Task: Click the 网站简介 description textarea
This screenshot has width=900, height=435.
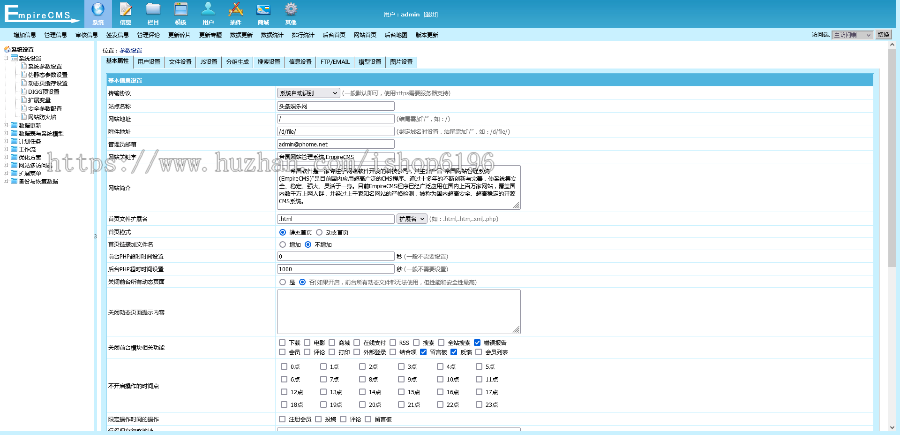Action: click(399, 187)
